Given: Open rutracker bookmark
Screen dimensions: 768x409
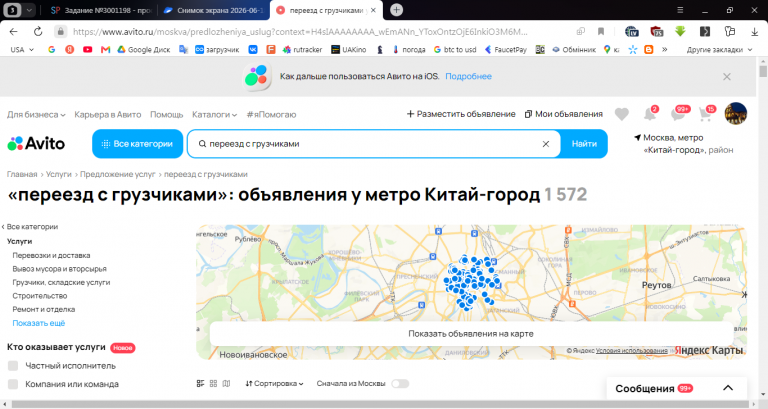Looking at the screenshot, I should point(302,49).
